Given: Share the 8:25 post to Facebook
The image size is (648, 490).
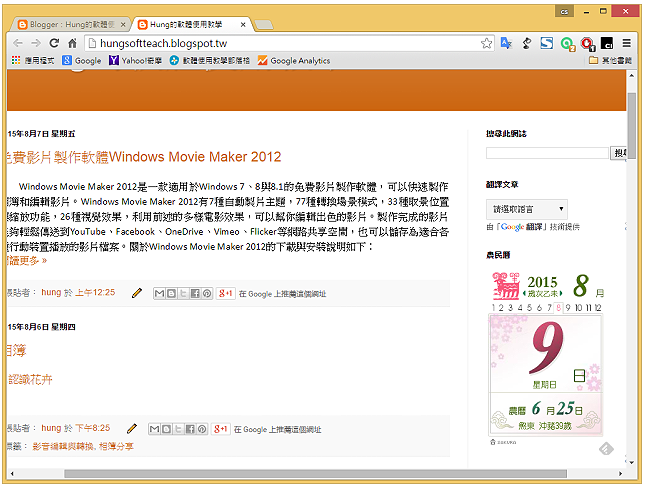Looking at the screenshot, I should tap(190, 429).
